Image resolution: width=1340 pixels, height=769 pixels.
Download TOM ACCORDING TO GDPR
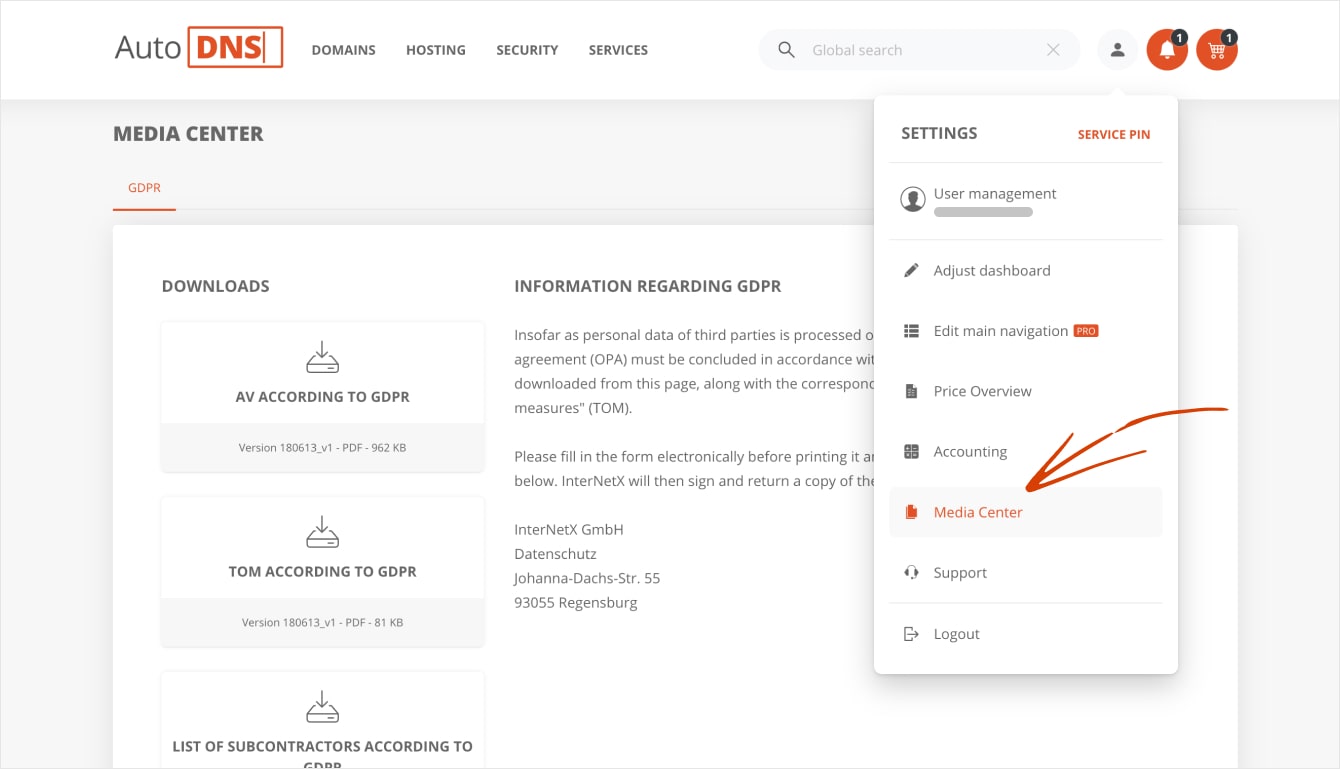tap(322, 571)
